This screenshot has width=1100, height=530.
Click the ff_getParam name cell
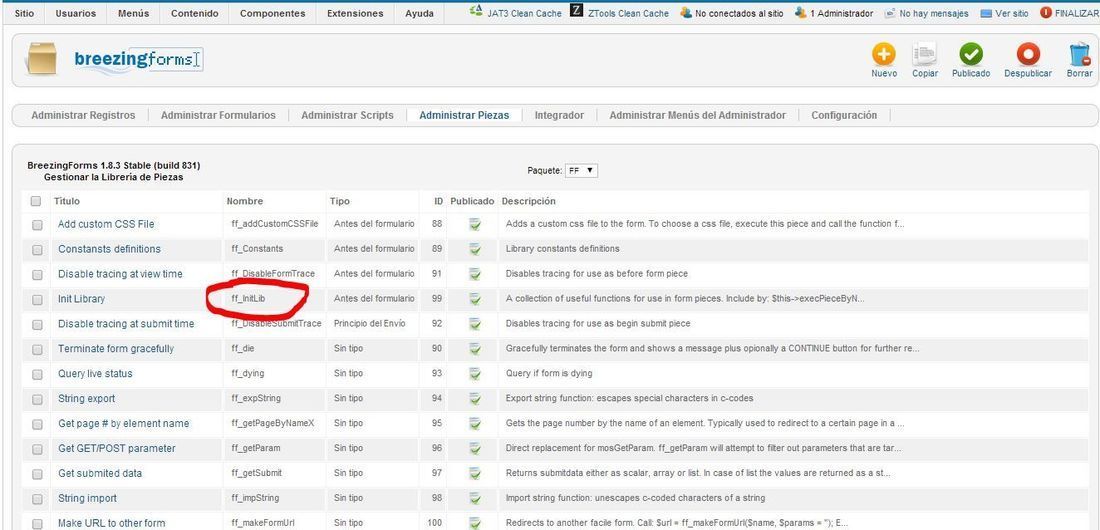coord(257,449)
